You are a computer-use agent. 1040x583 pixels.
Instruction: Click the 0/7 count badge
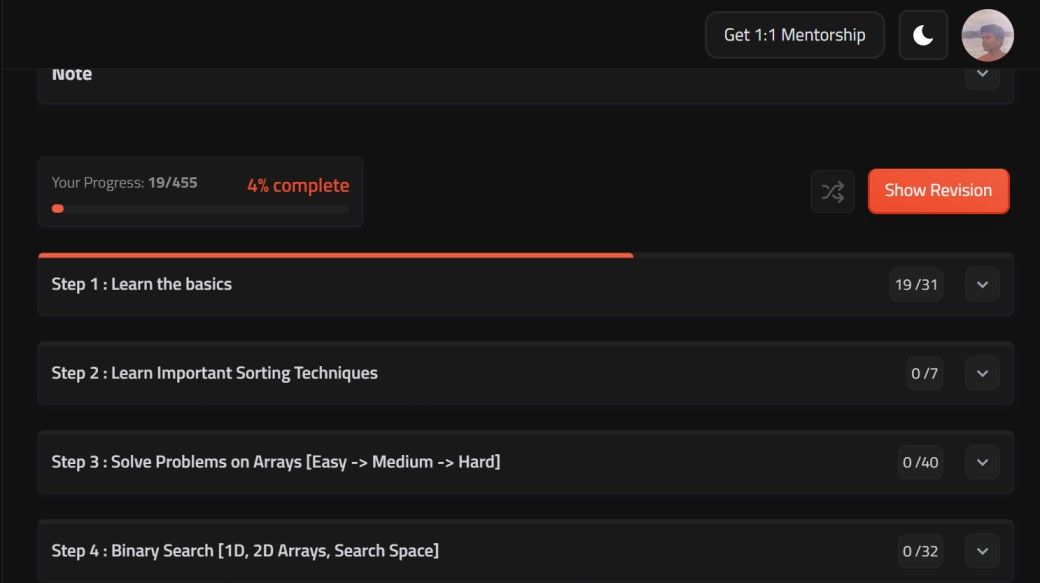925,373
